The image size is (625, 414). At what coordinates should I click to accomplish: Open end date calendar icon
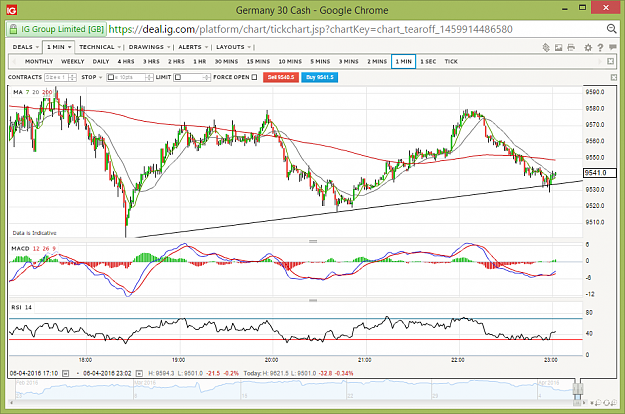pyautogui.click(x=139, y=373)
